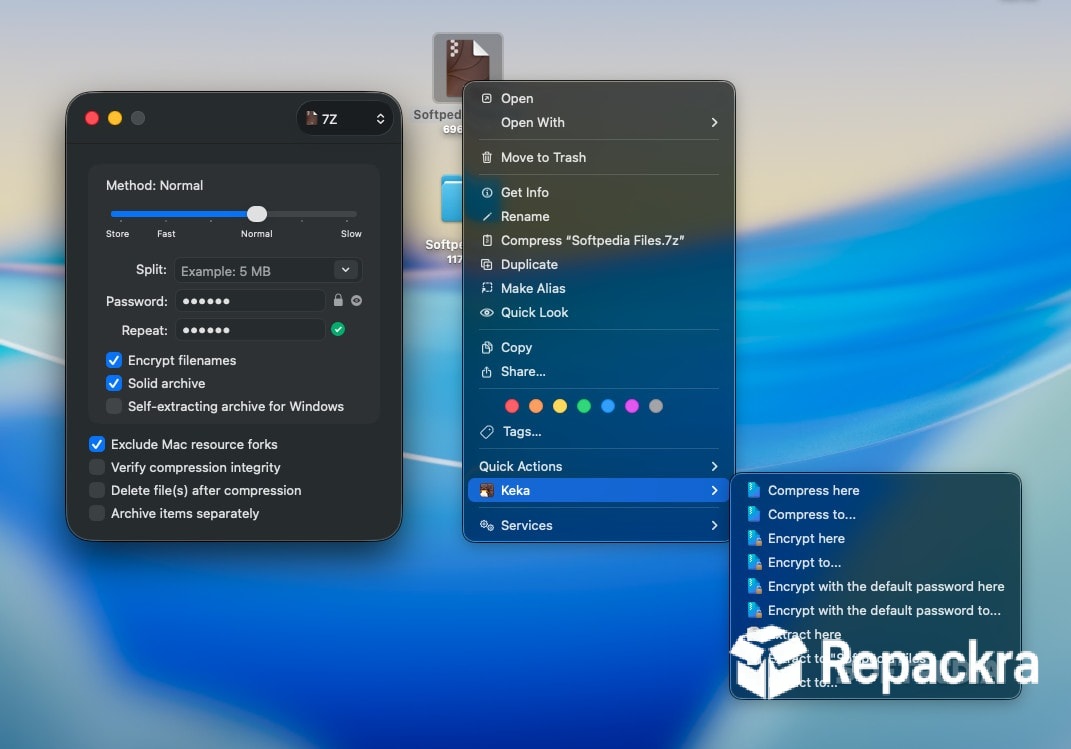Screen dimensions: 1071x749
Task: Click Compress to… in Keka submenu
Action: (876, 514)
